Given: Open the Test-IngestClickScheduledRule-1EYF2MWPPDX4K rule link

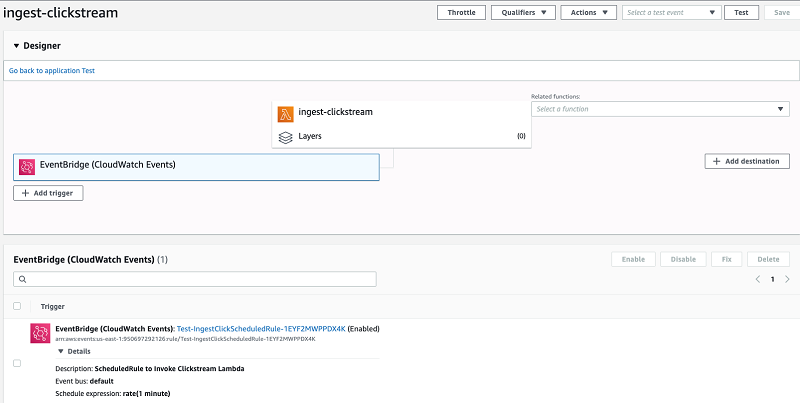Looking at the screenshot, I should [261, 329].
